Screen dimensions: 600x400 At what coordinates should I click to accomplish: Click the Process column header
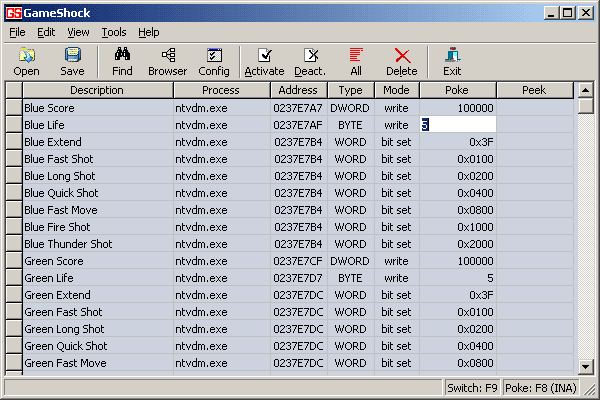[222, 90]
